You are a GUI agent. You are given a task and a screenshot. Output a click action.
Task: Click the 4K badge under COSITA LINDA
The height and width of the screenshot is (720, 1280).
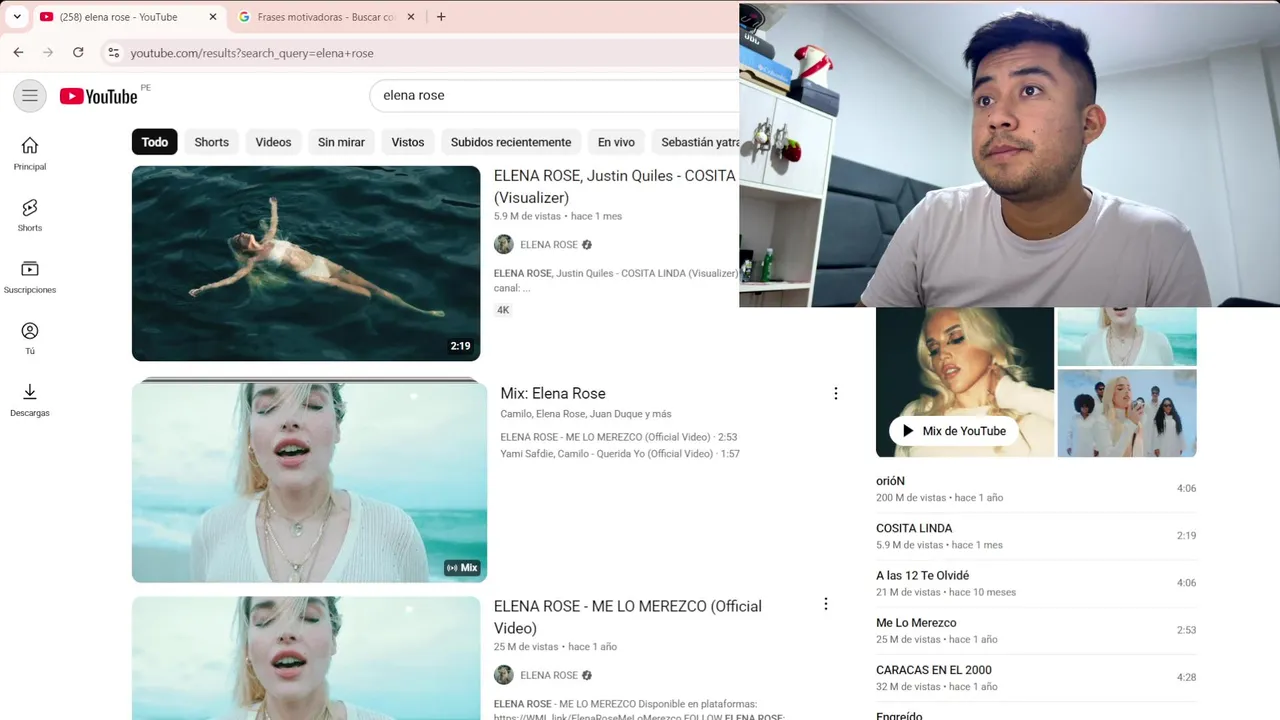(x=503, y=310)
